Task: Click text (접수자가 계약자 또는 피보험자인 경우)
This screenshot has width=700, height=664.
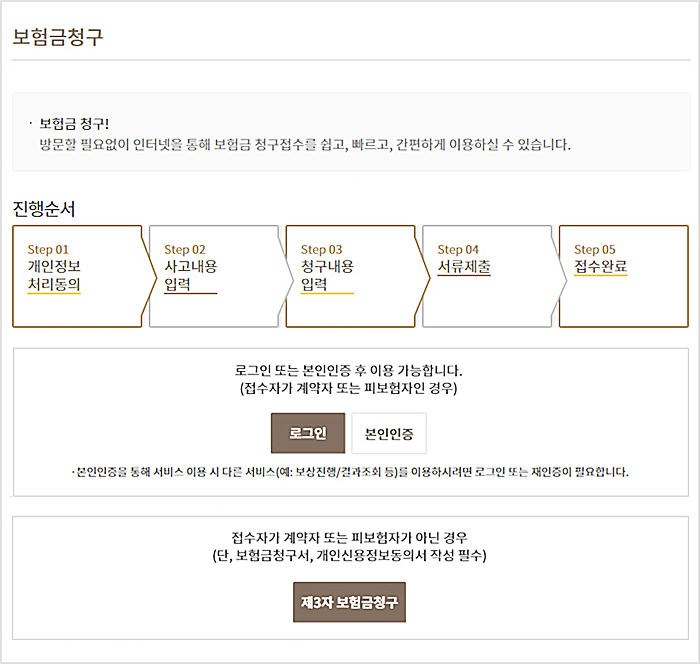Action: pos(349,388)
